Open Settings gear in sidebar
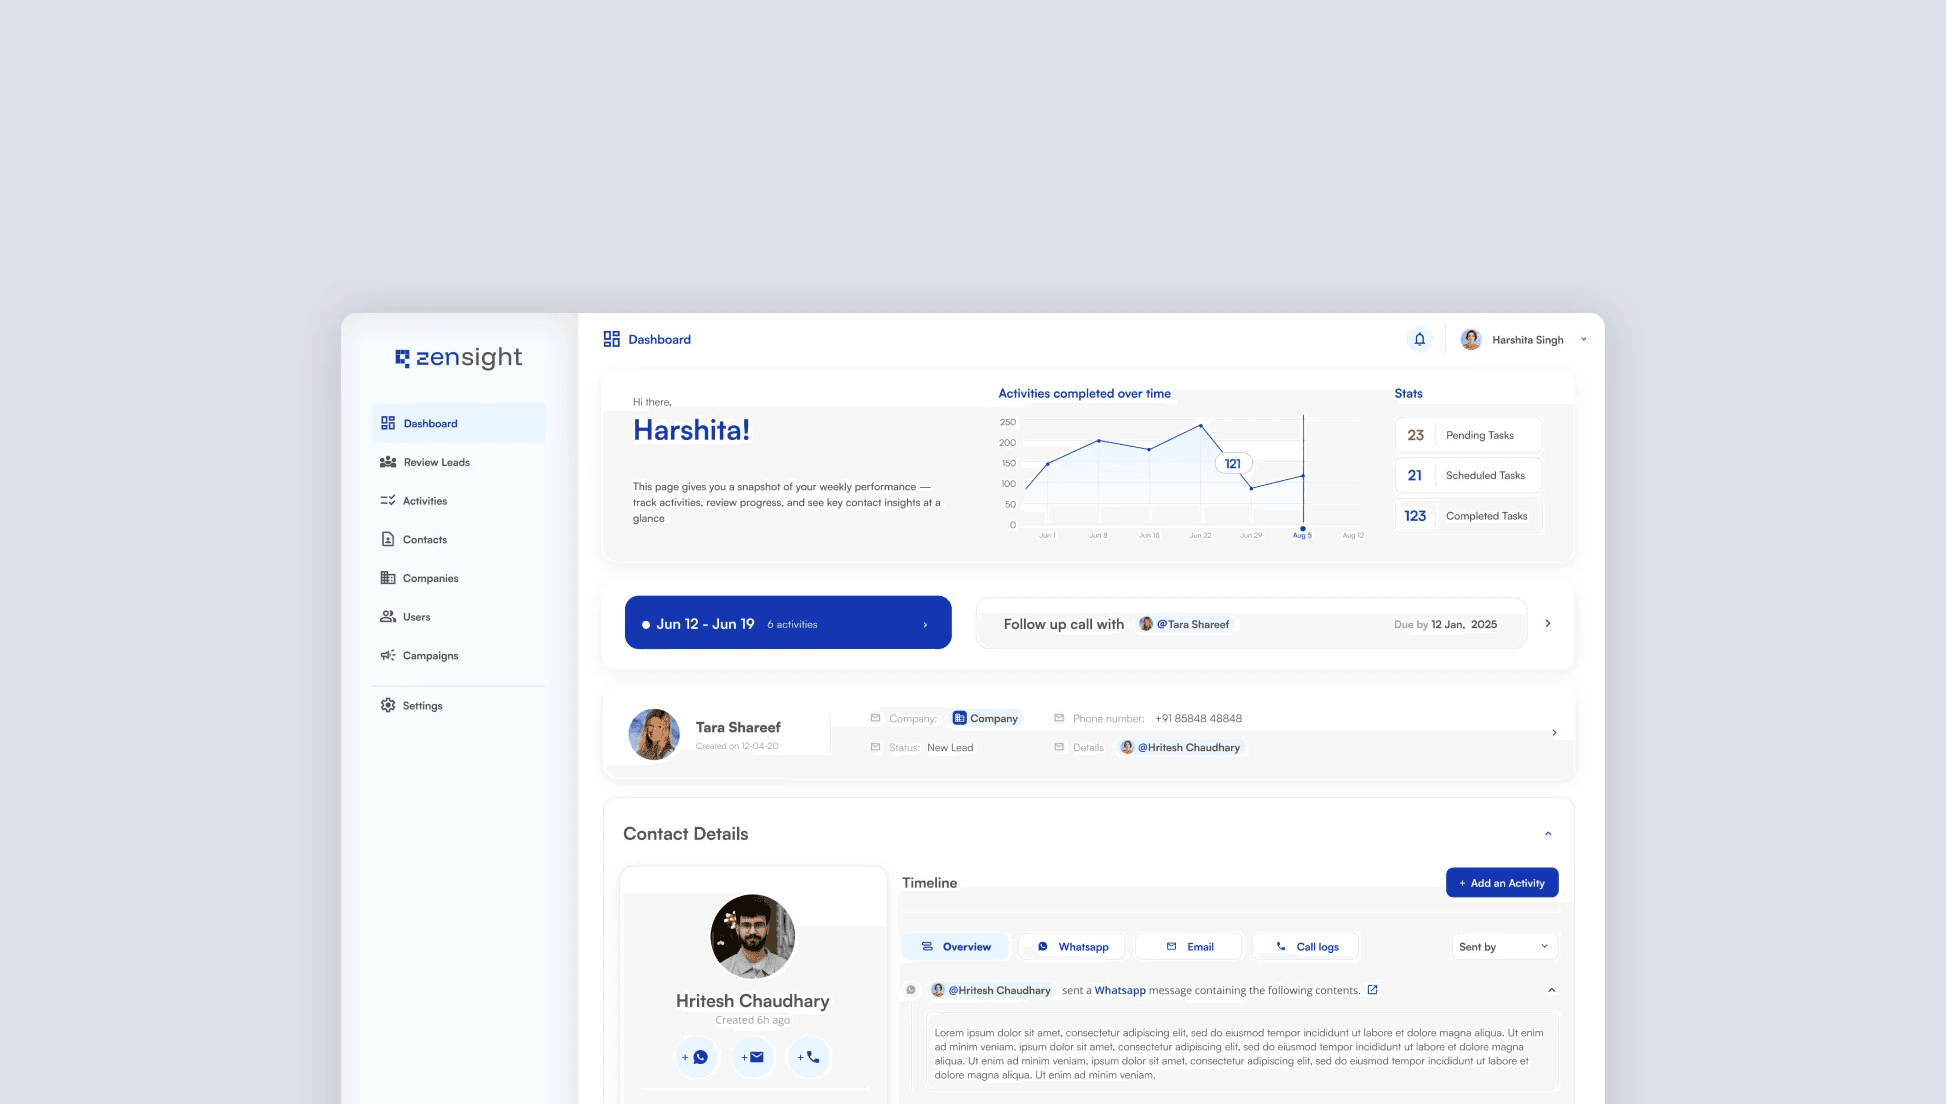Image resolution: width=1946 pixels, height=1104 pixels. tap(388, 705)
